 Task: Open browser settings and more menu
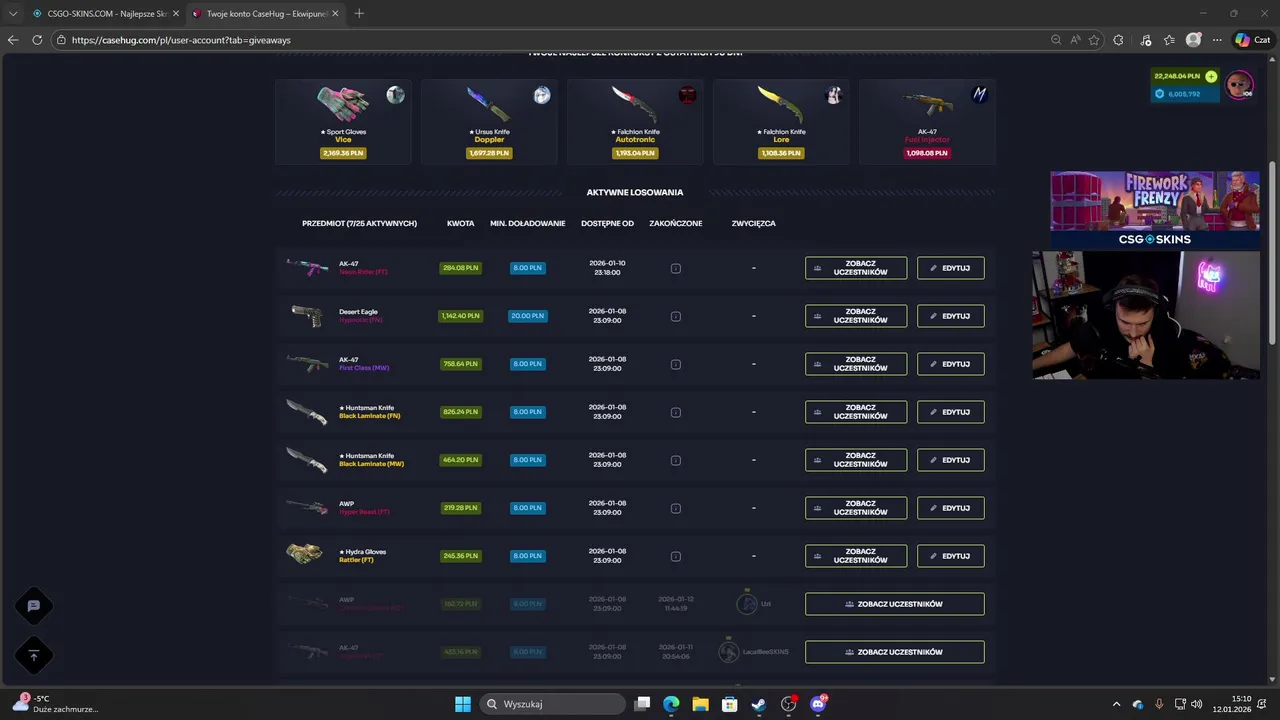1217,40
